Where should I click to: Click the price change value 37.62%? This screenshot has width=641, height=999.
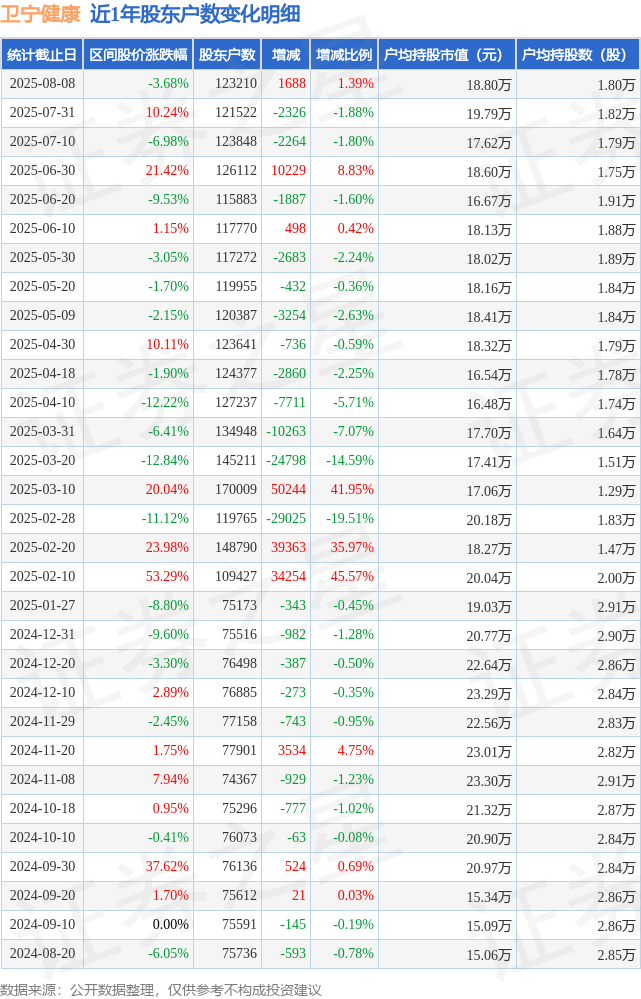(x=167, y=866)
